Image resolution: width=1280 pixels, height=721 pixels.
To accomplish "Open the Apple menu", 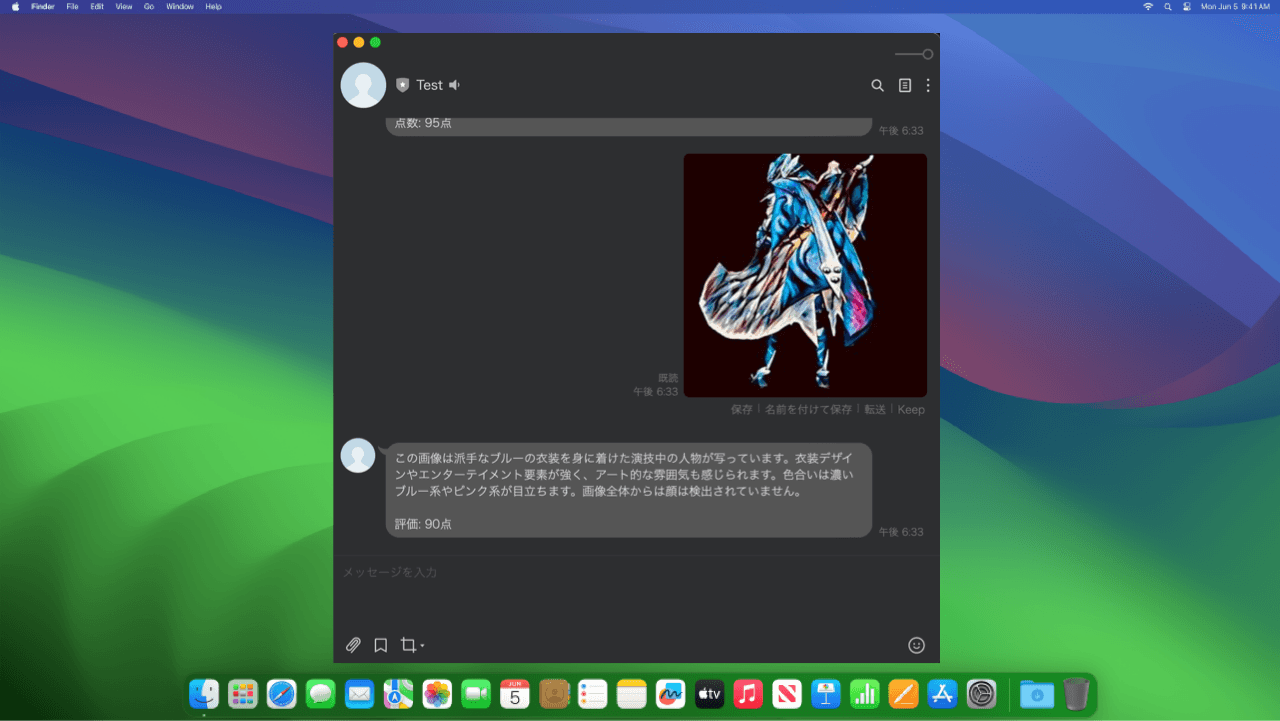I will point(15,6).
